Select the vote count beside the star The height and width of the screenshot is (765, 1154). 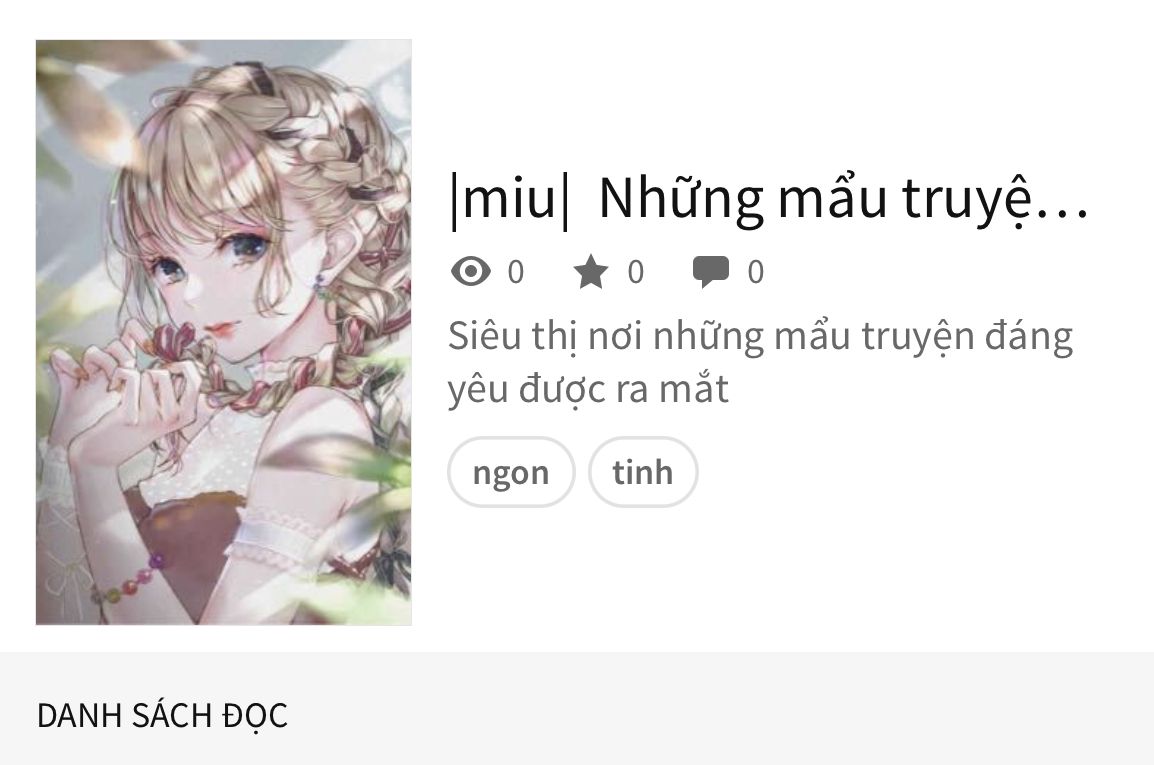[636, 272]
